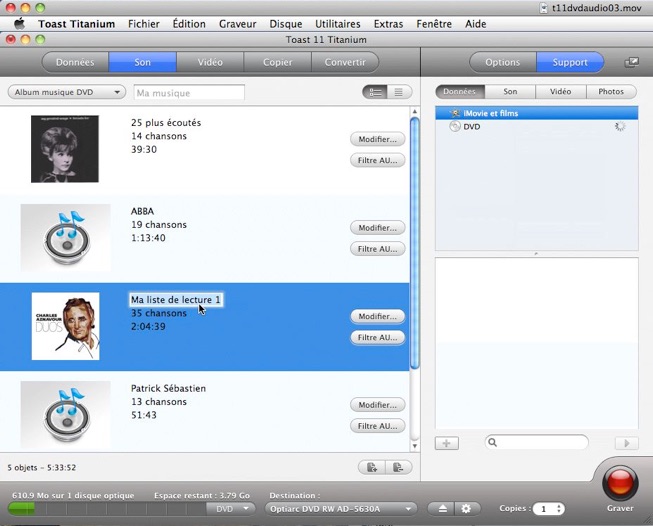Click the 25 plus écoutés album cover

click(x=65, y=149)
